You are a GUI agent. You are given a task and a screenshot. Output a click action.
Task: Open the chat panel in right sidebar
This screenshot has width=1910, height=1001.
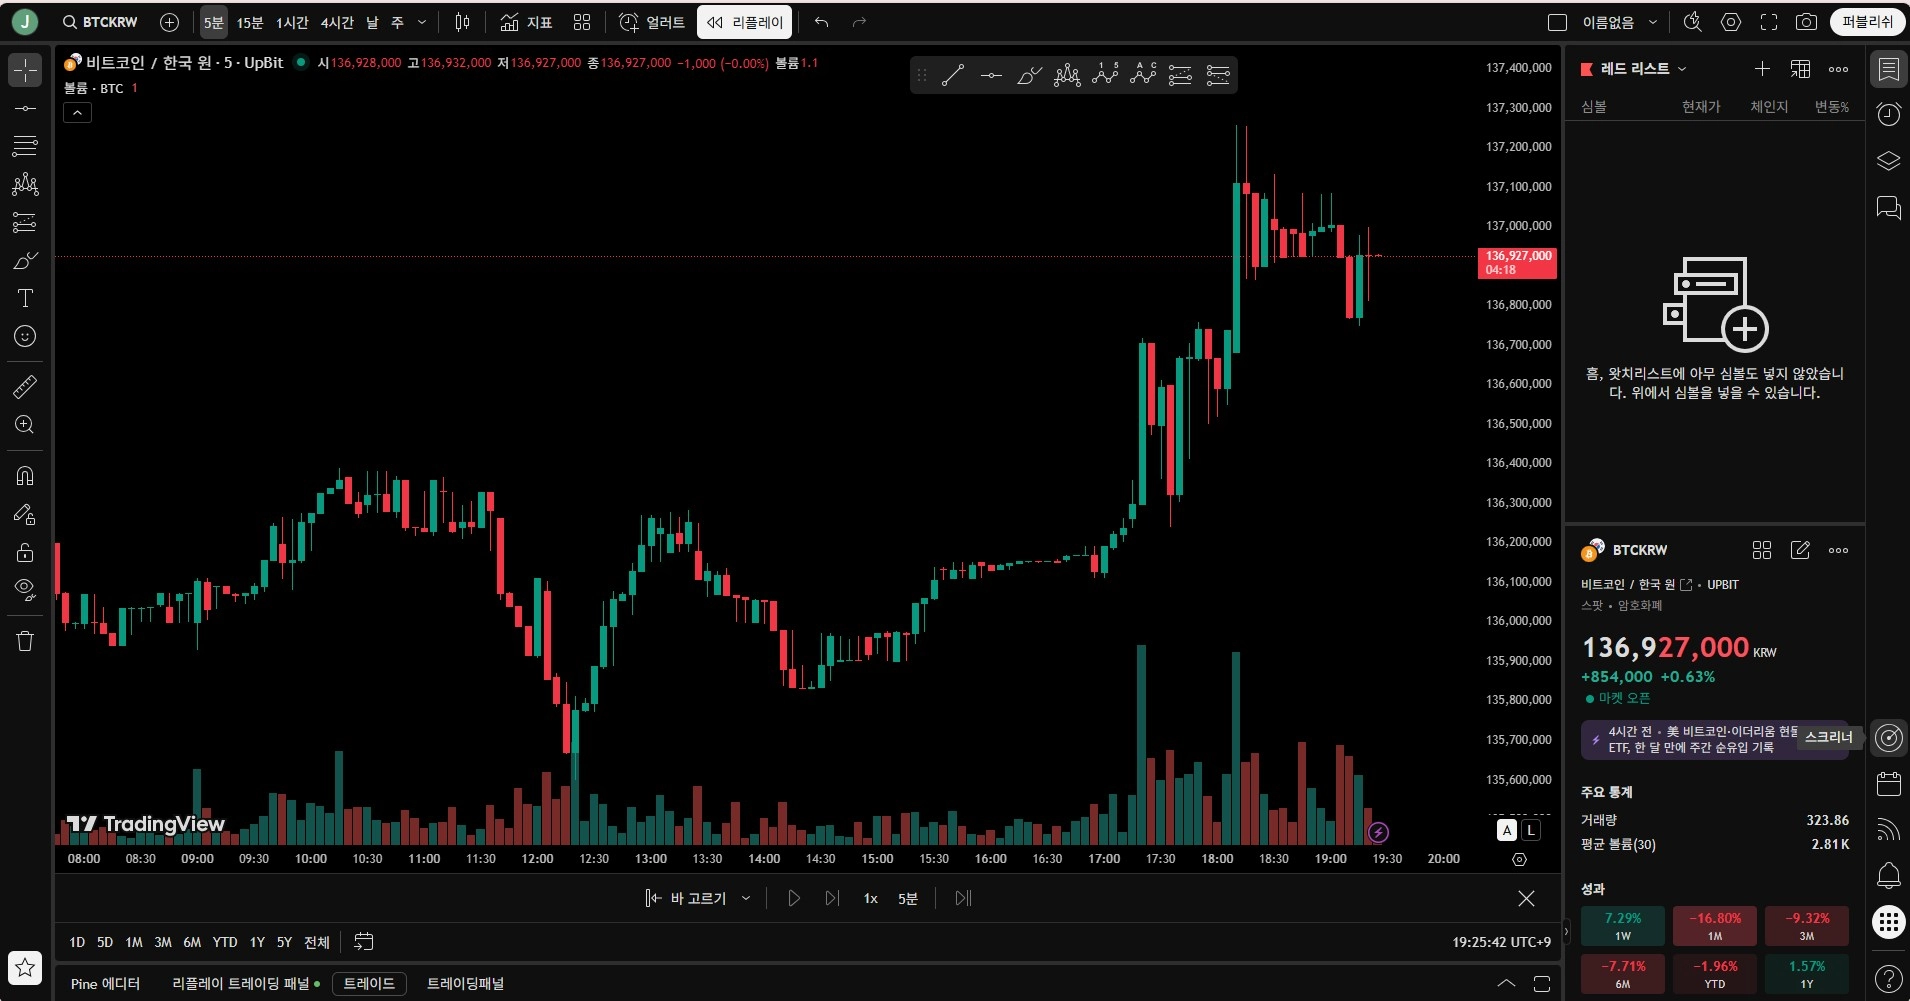click(x=1888, y=207)
